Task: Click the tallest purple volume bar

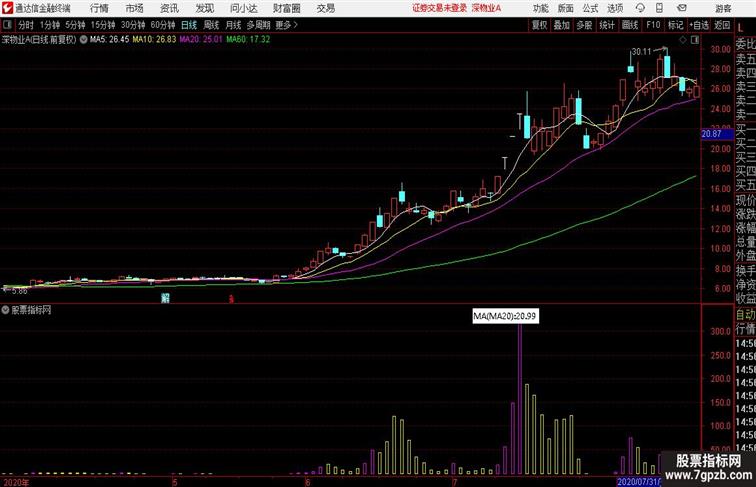Action: pyautogui.click(x=520, y=399)
